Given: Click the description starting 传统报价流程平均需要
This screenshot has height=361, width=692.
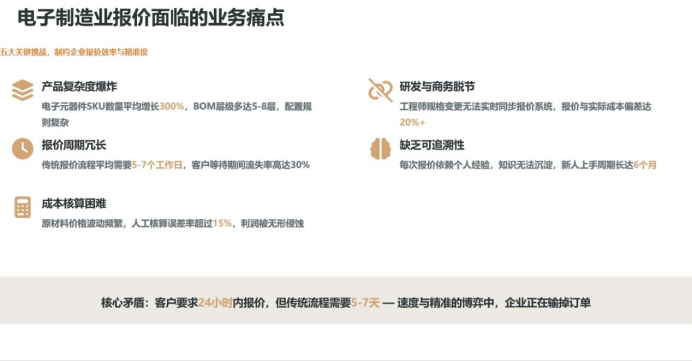Looking at the screenshot, I should (x=176, y=165).
